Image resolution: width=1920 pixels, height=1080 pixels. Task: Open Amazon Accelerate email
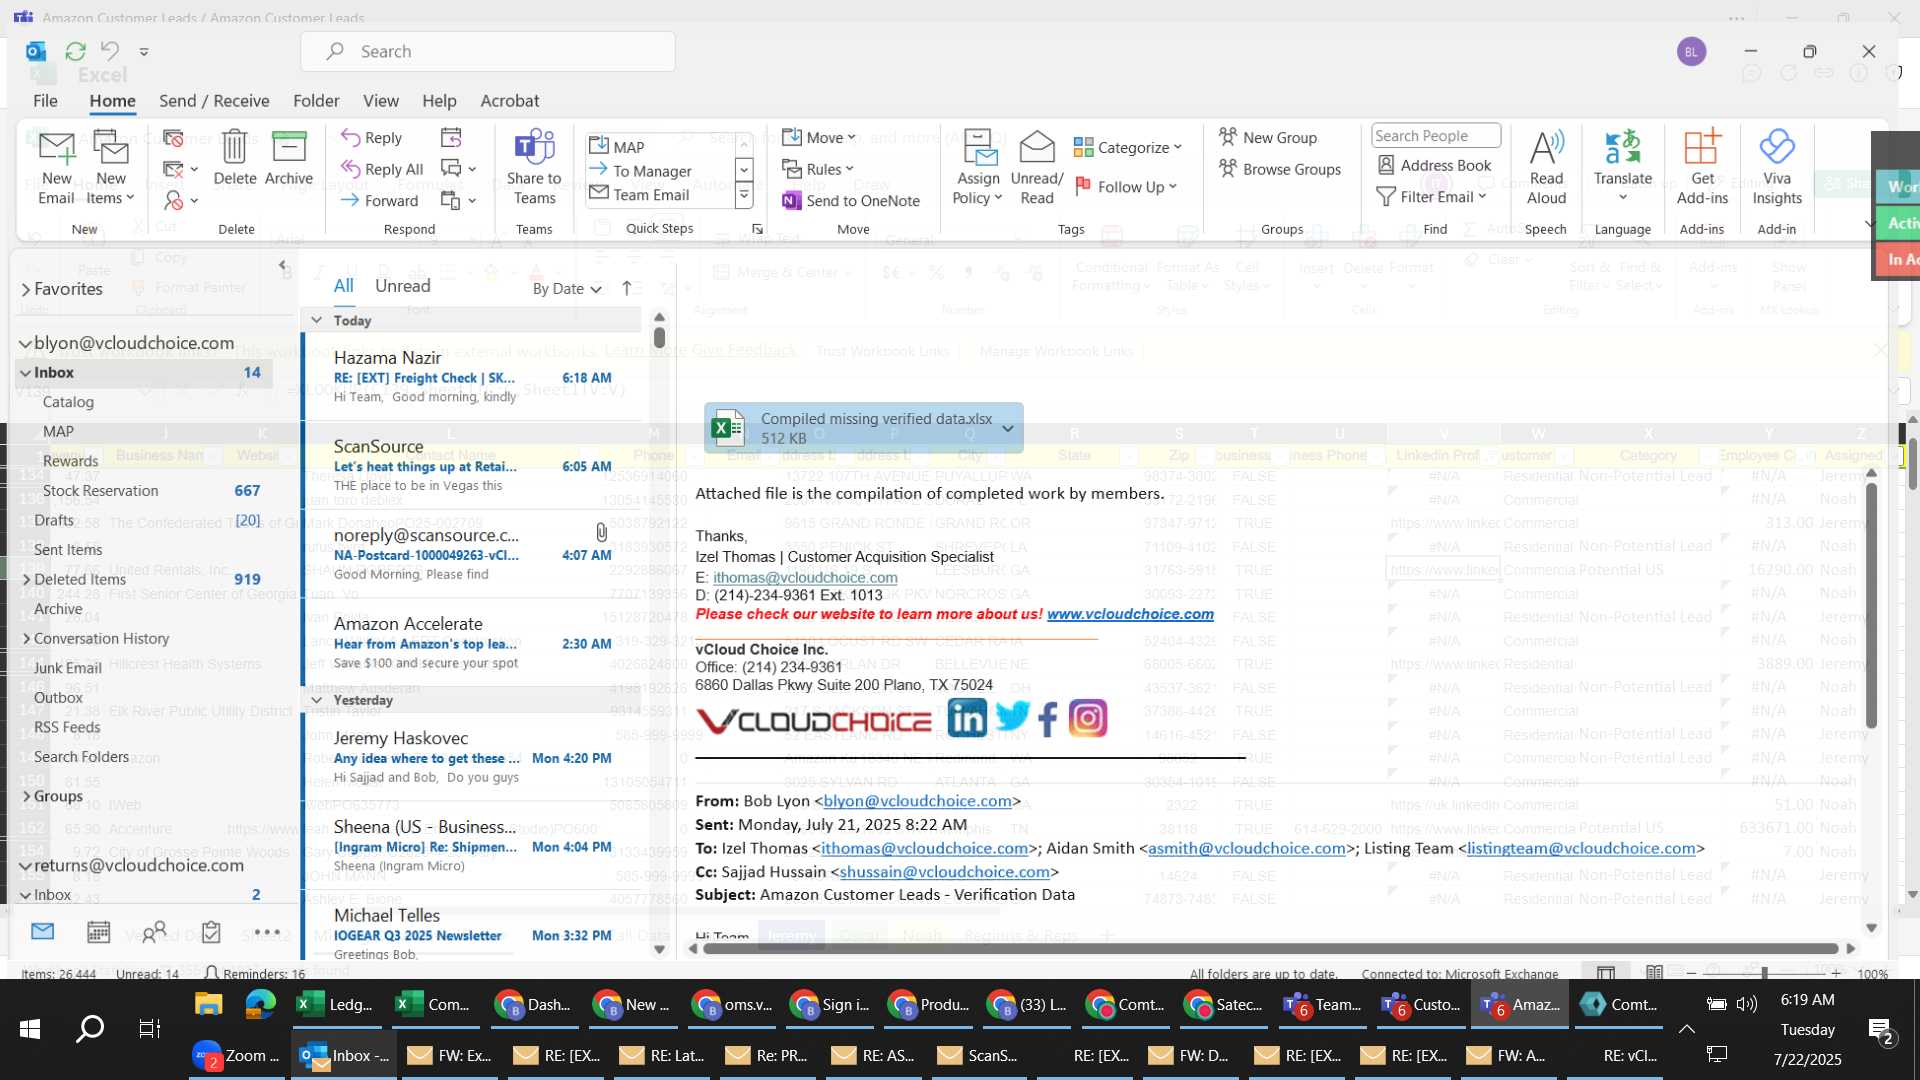[x=472, y=643]
